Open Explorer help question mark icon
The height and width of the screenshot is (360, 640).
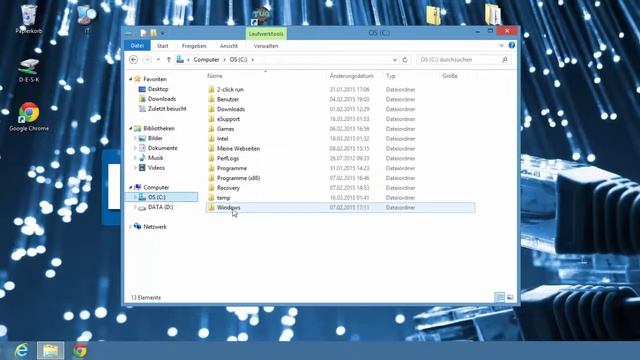click(512, 45)
